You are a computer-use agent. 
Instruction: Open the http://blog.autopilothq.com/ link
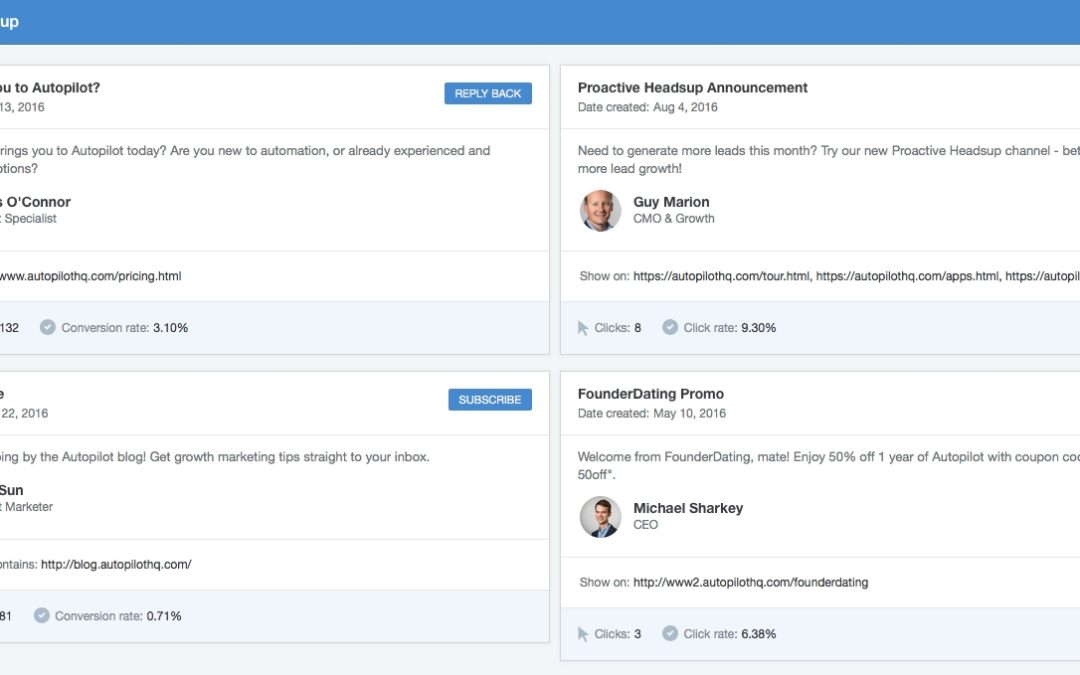coord(116,564)
